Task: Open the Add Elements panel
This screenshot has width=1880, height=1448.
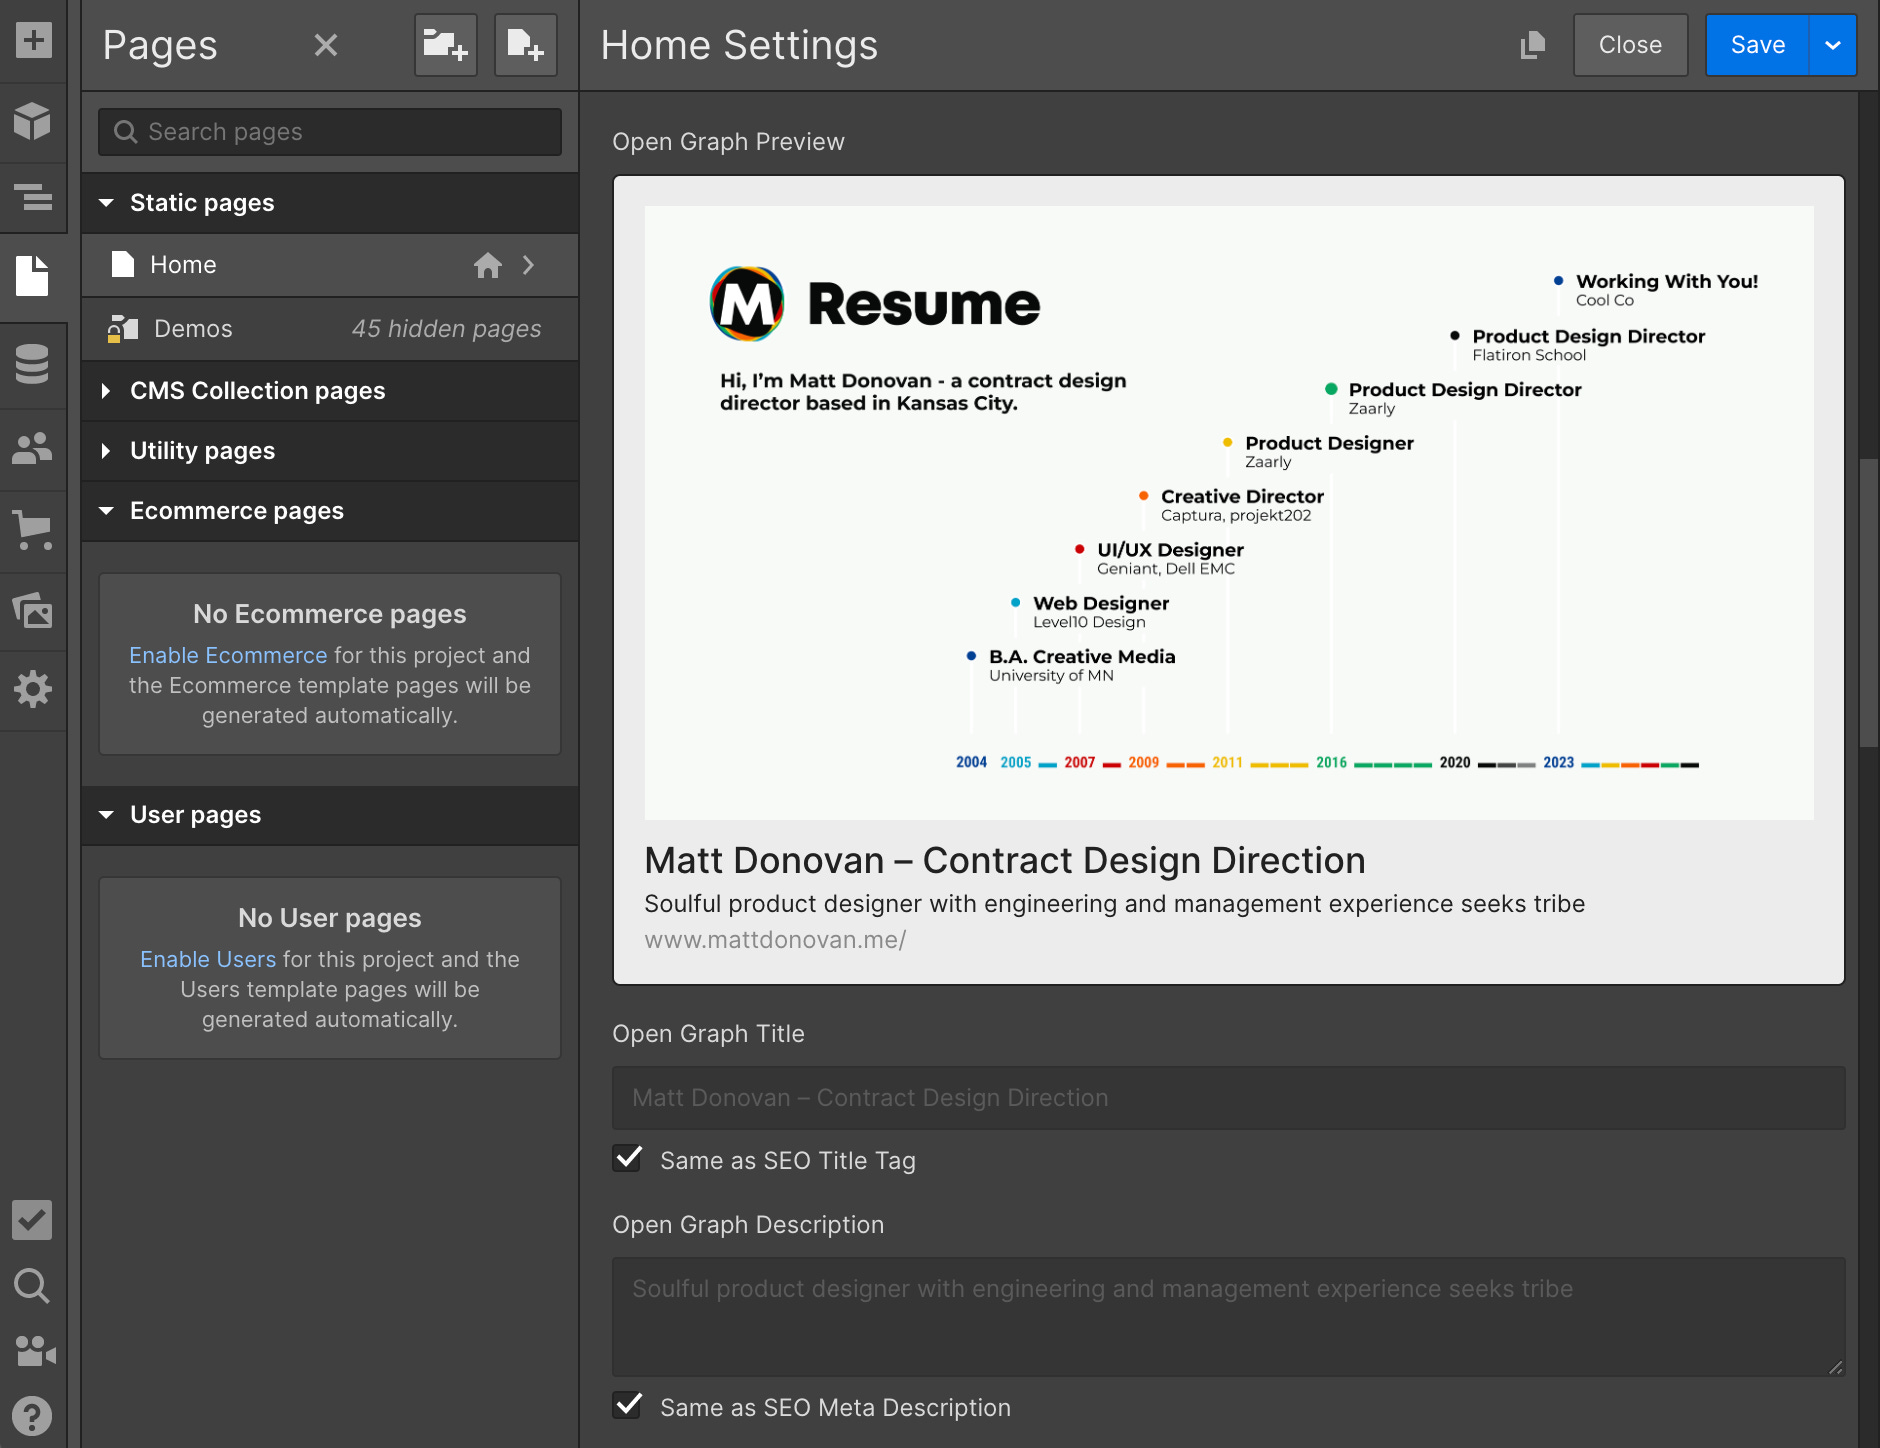Action: [x=33, y=41]
